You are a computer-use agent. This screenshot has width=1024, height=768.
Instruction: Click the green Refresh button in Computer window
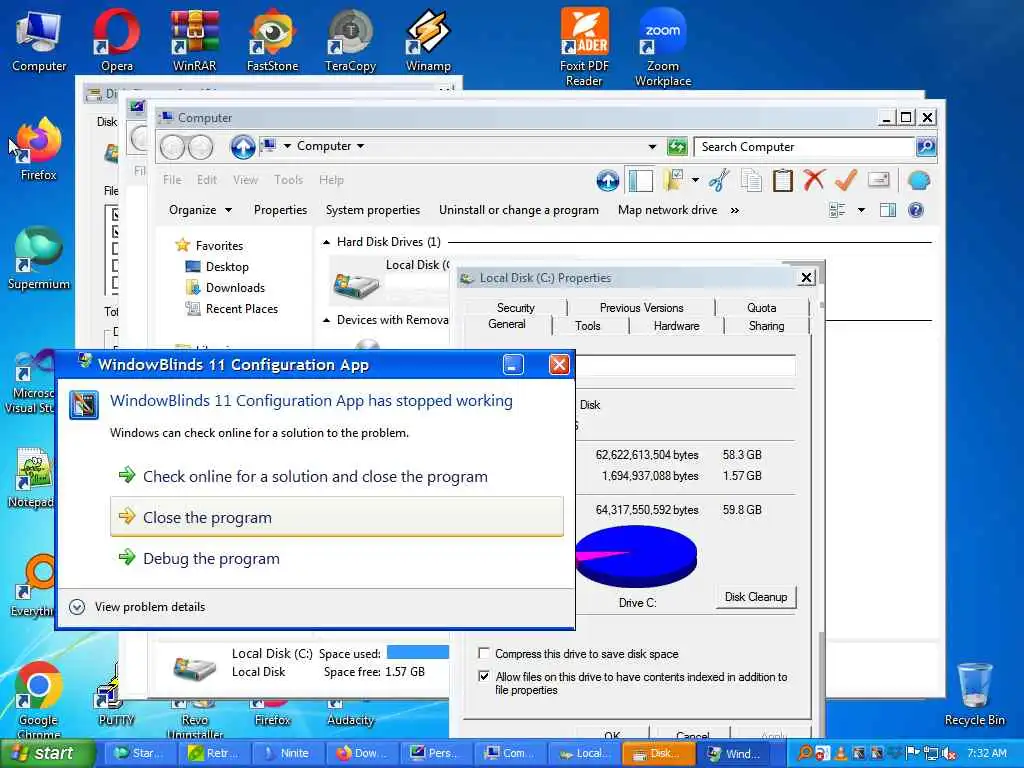677,147
